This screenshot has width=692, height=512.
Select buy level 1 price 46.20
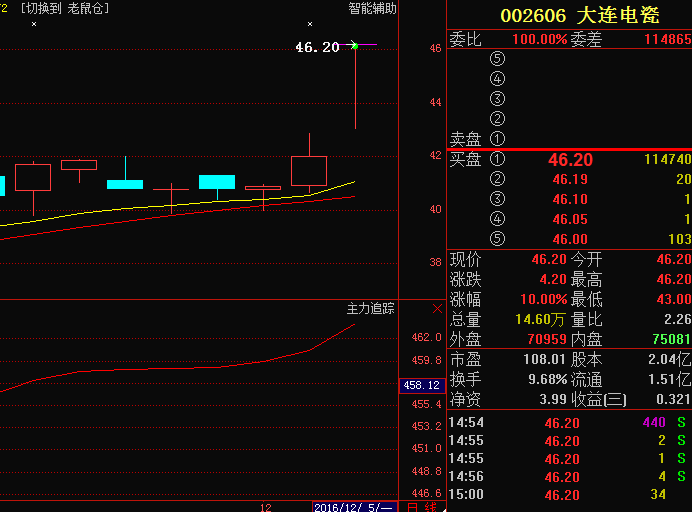pos(570,160)
